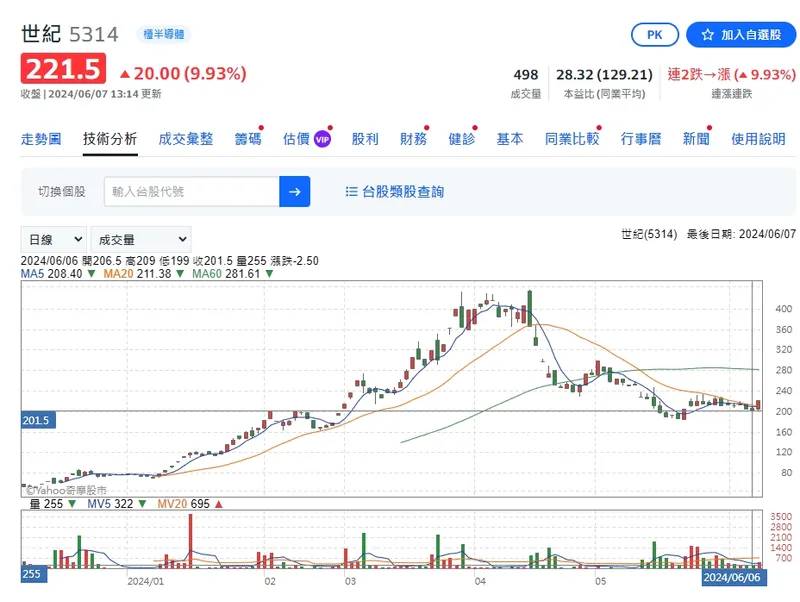Click the VIP badge next to 估價

322,139
